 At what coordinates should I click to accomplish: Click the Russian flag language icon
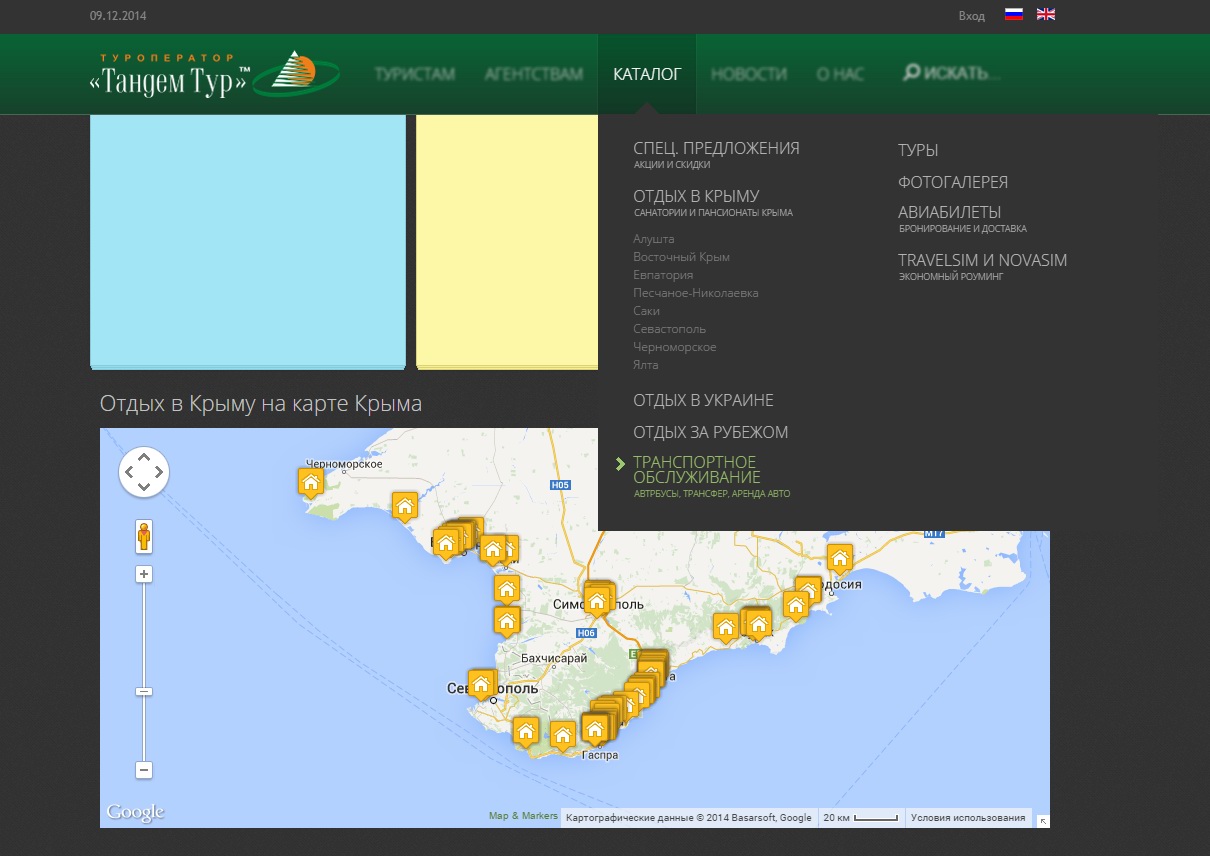click(x=1013, y=15)
